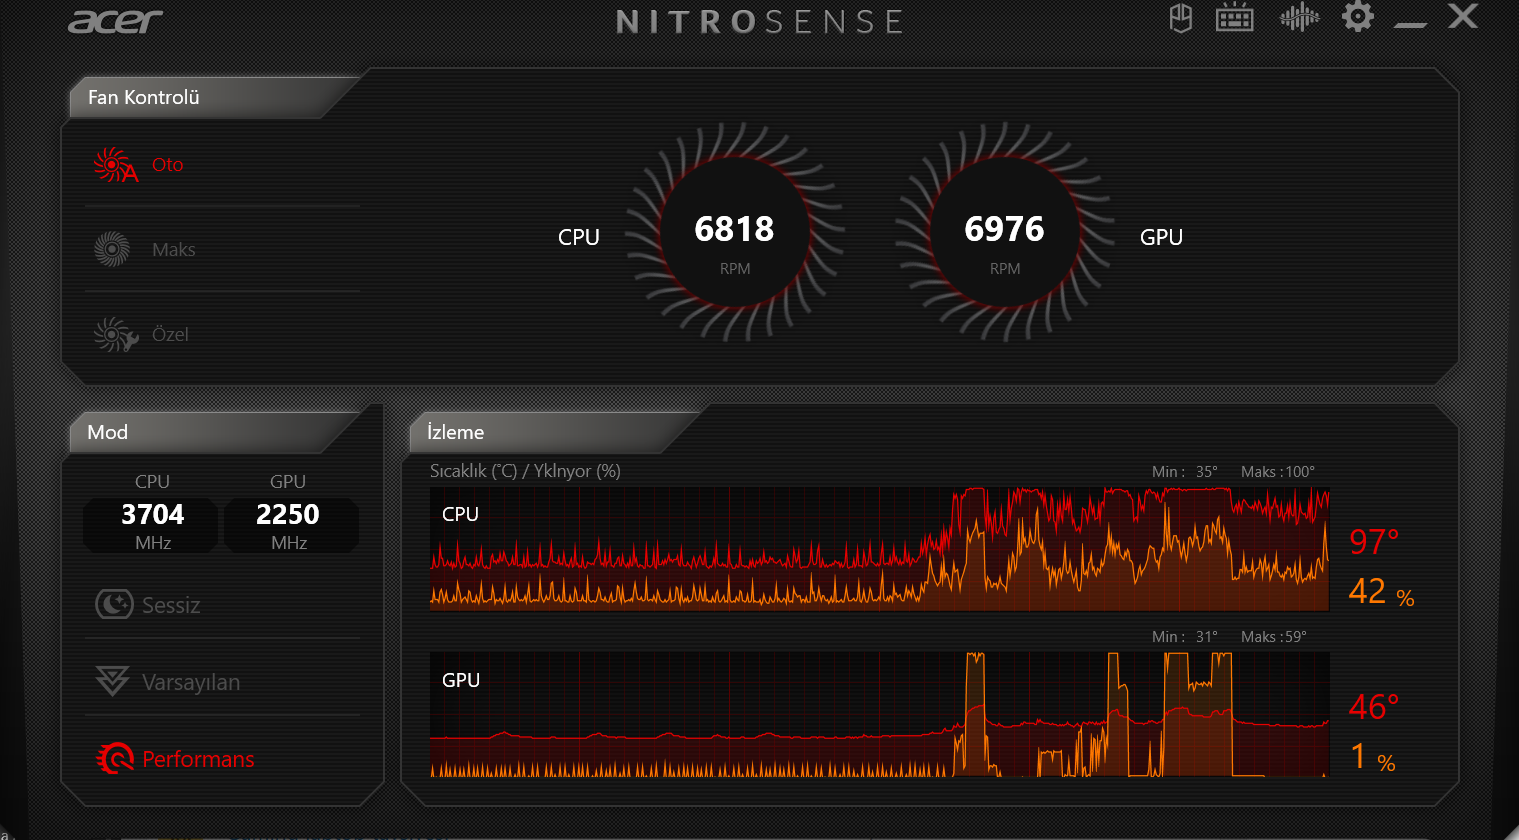Click the "Sıcaklık (°C) / Yklnyor (%)" label

click(525, 471)
